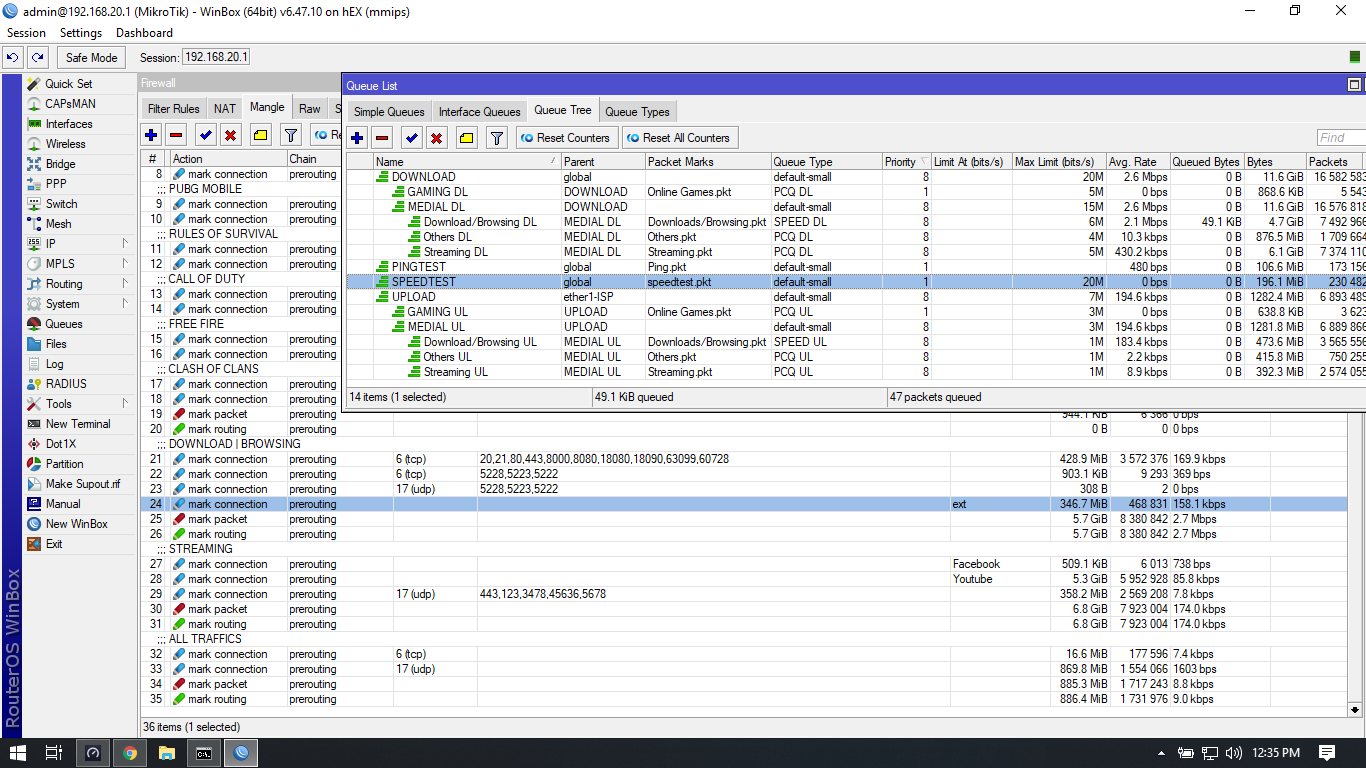Image resolution: width=1366 pixels, height=768 pixels.
Task: Disable selected queue with the red X
Action: point(437,138)
